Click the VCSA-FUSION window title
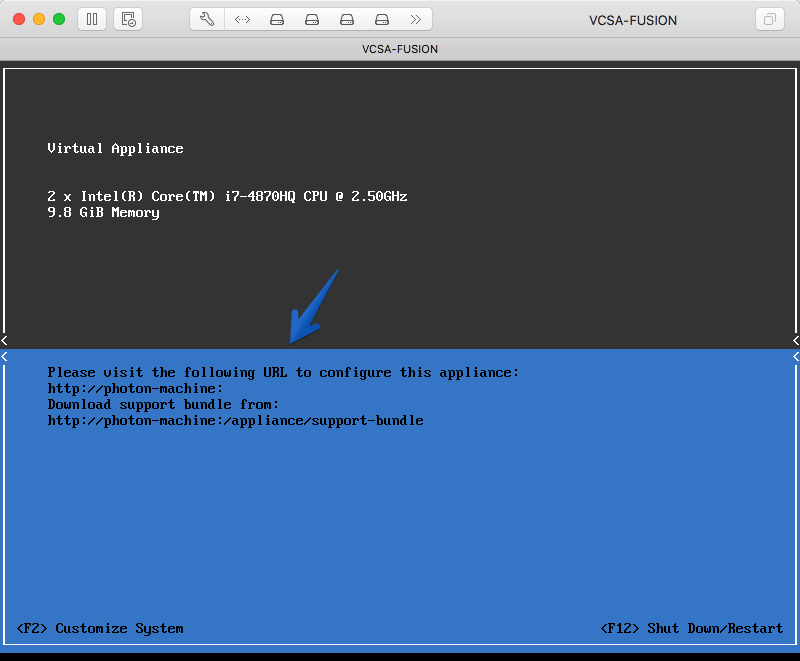The width and height of the screenshot is (800, 661). [x=633, y=20]
